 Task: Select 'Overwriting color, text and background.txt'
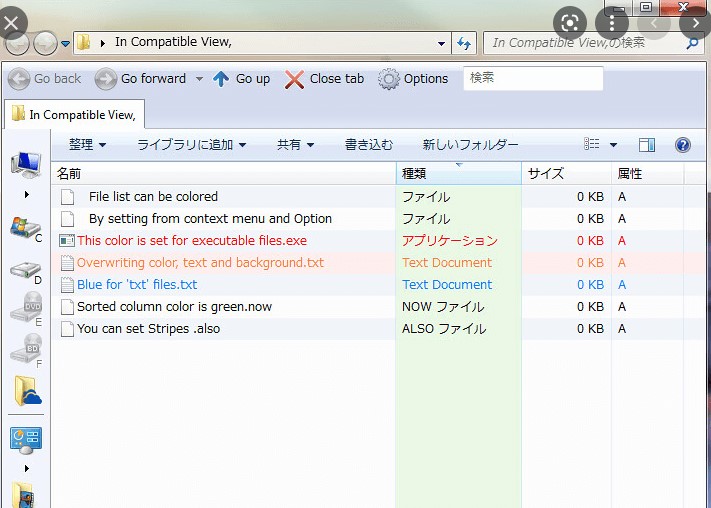pos(200,263)
